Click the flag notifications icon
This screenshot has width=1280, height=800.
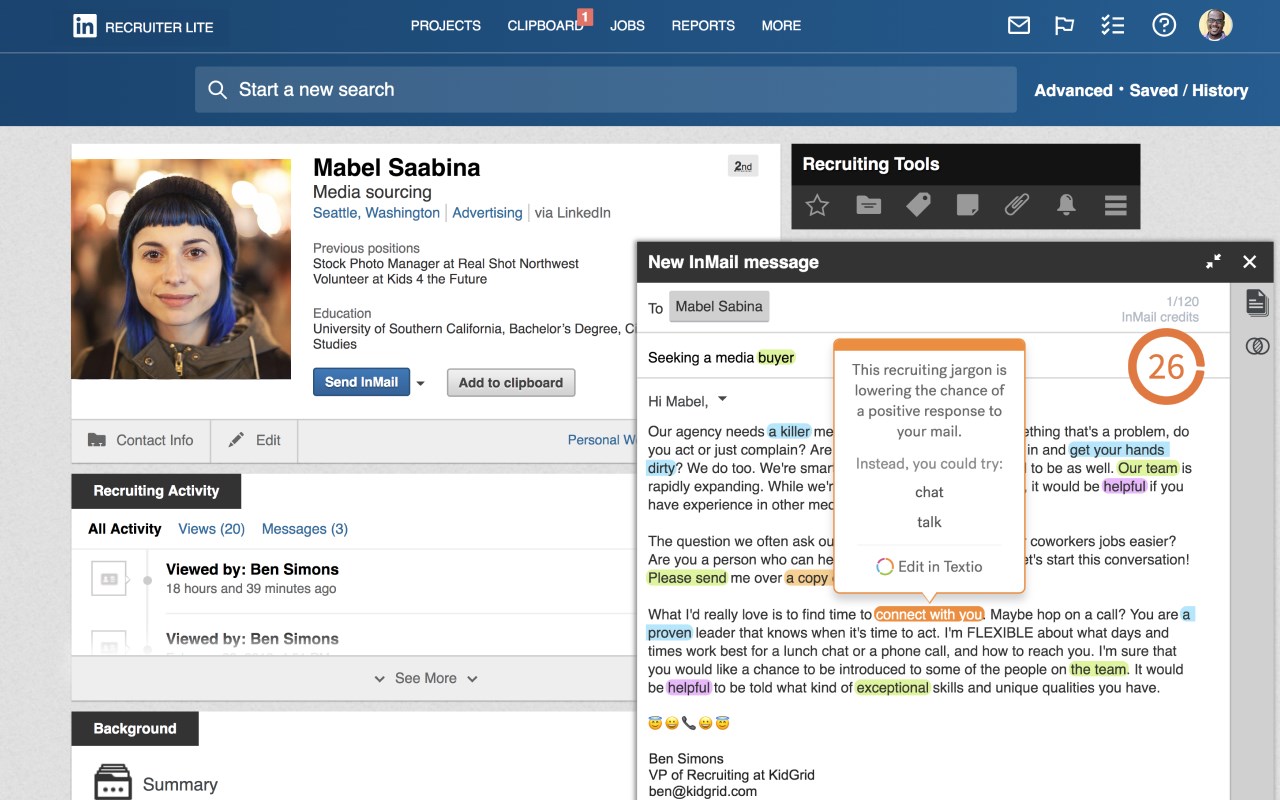coord(1065,26)
